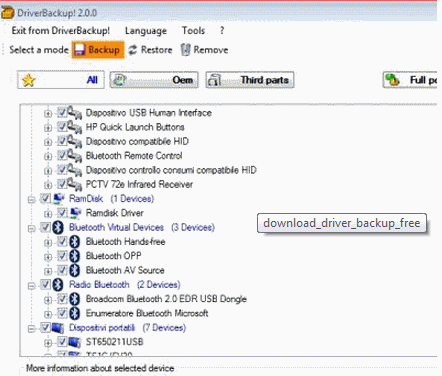
Task: Collapse the Bluetooth Virtual Devices node
Action: click(32, 228)
